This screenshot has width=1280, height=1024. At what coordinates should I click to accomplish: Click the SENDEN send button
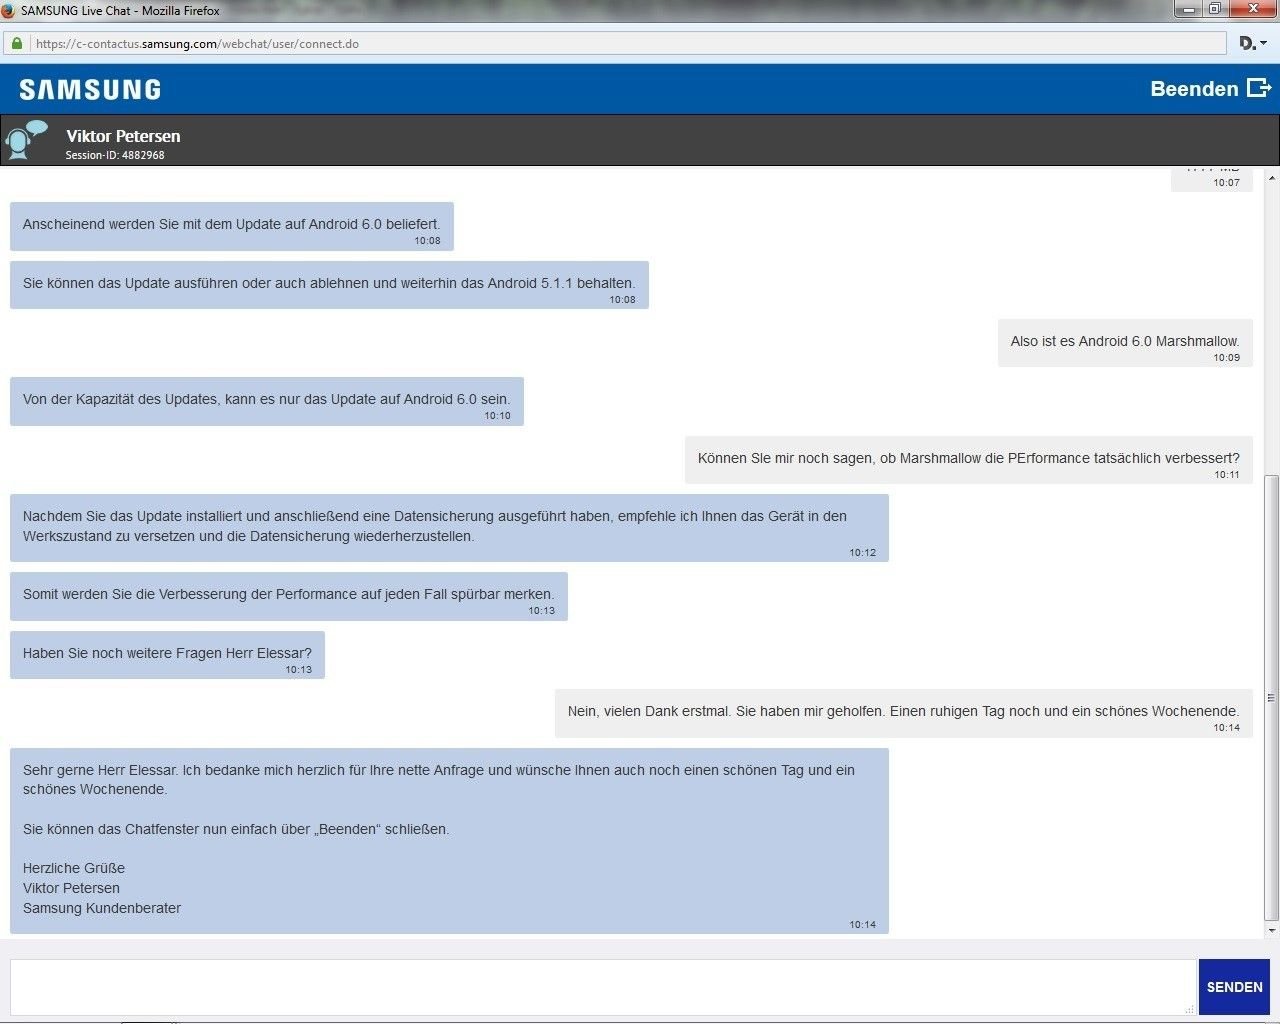pyautogui.click(x=1234, y=987)
